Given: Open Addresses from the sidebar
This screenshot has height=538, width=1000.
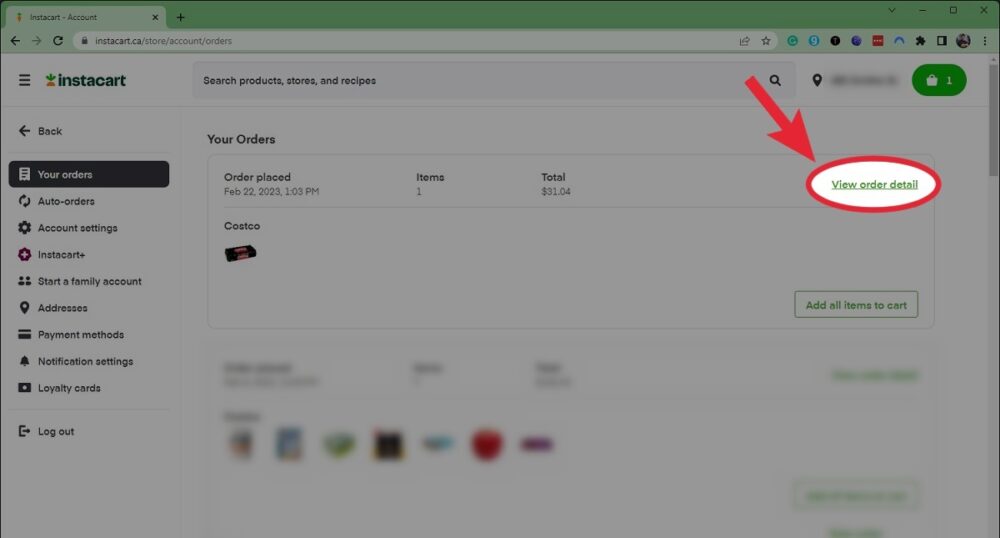Looking at the screenshot, I should (62, 308).
